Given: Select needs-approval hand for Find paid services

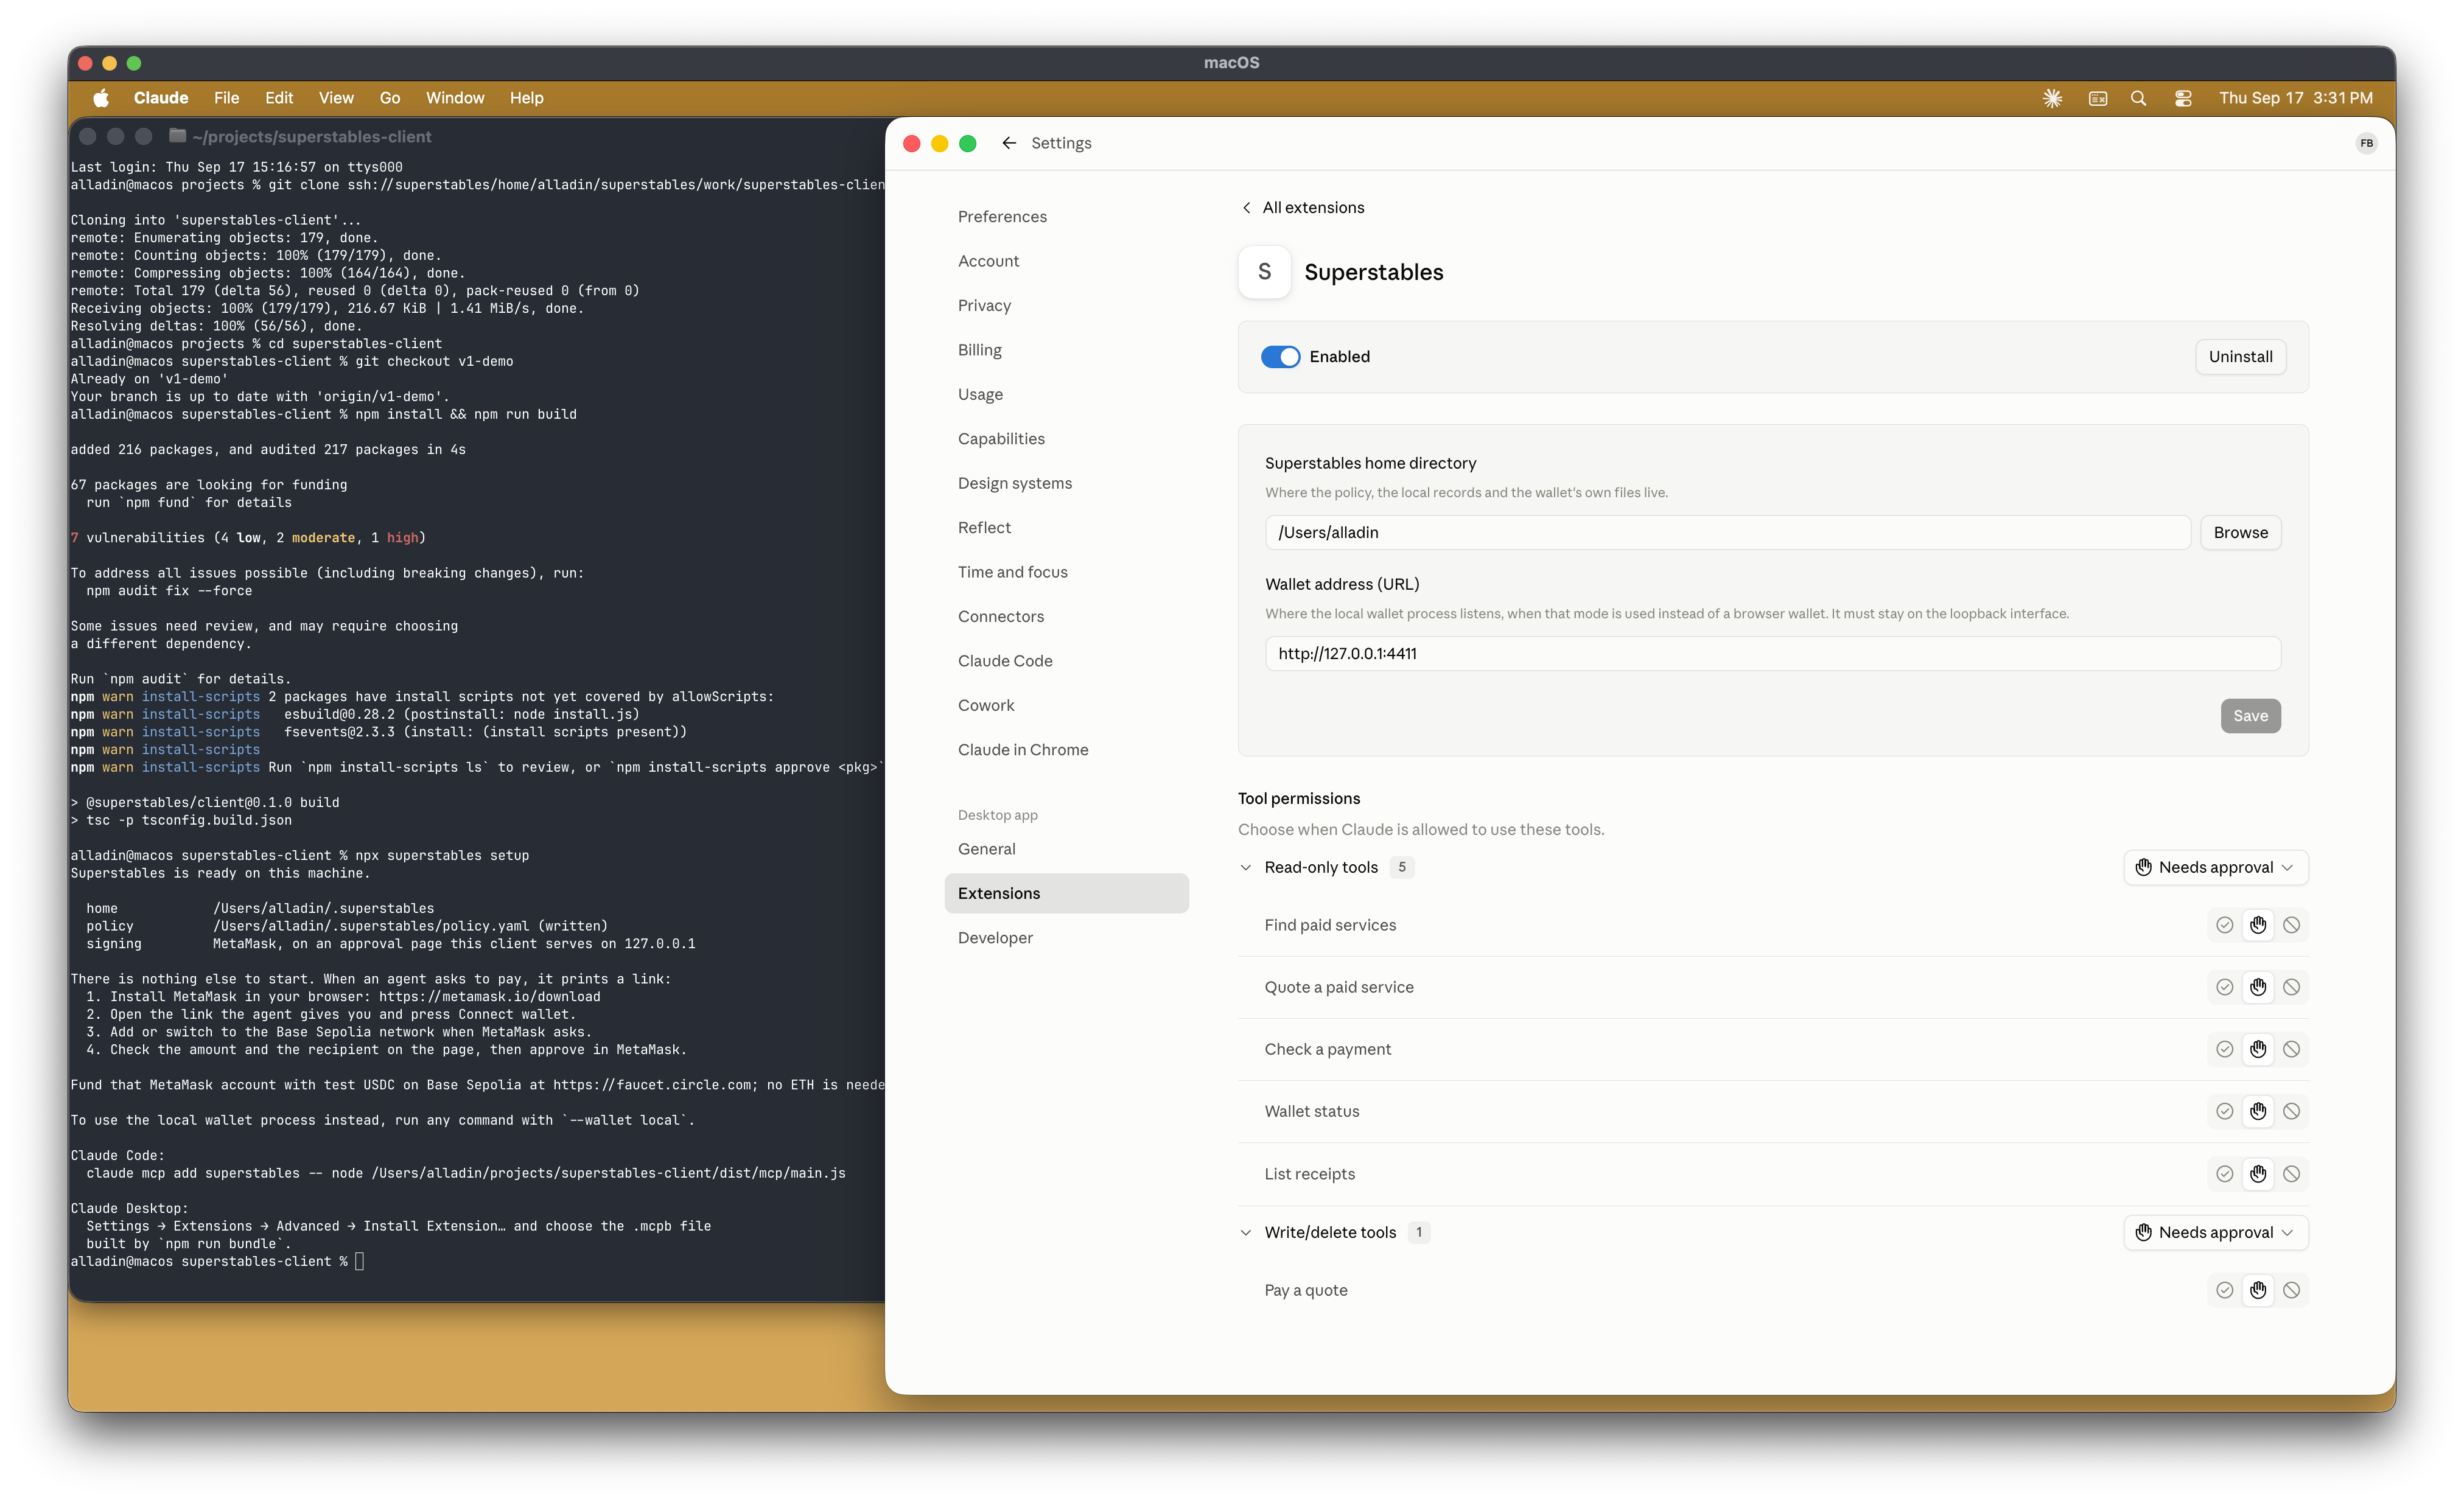Looking at the screenshot, I should point(2258,925).
